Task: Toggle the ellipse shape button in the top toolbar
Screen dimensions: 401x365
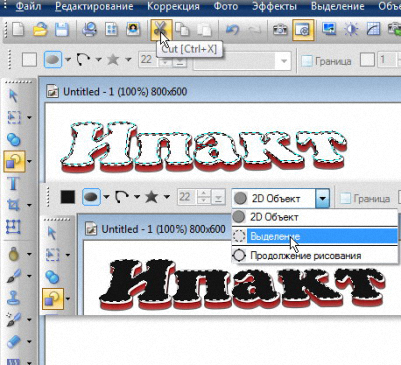Action: (53, 60)
